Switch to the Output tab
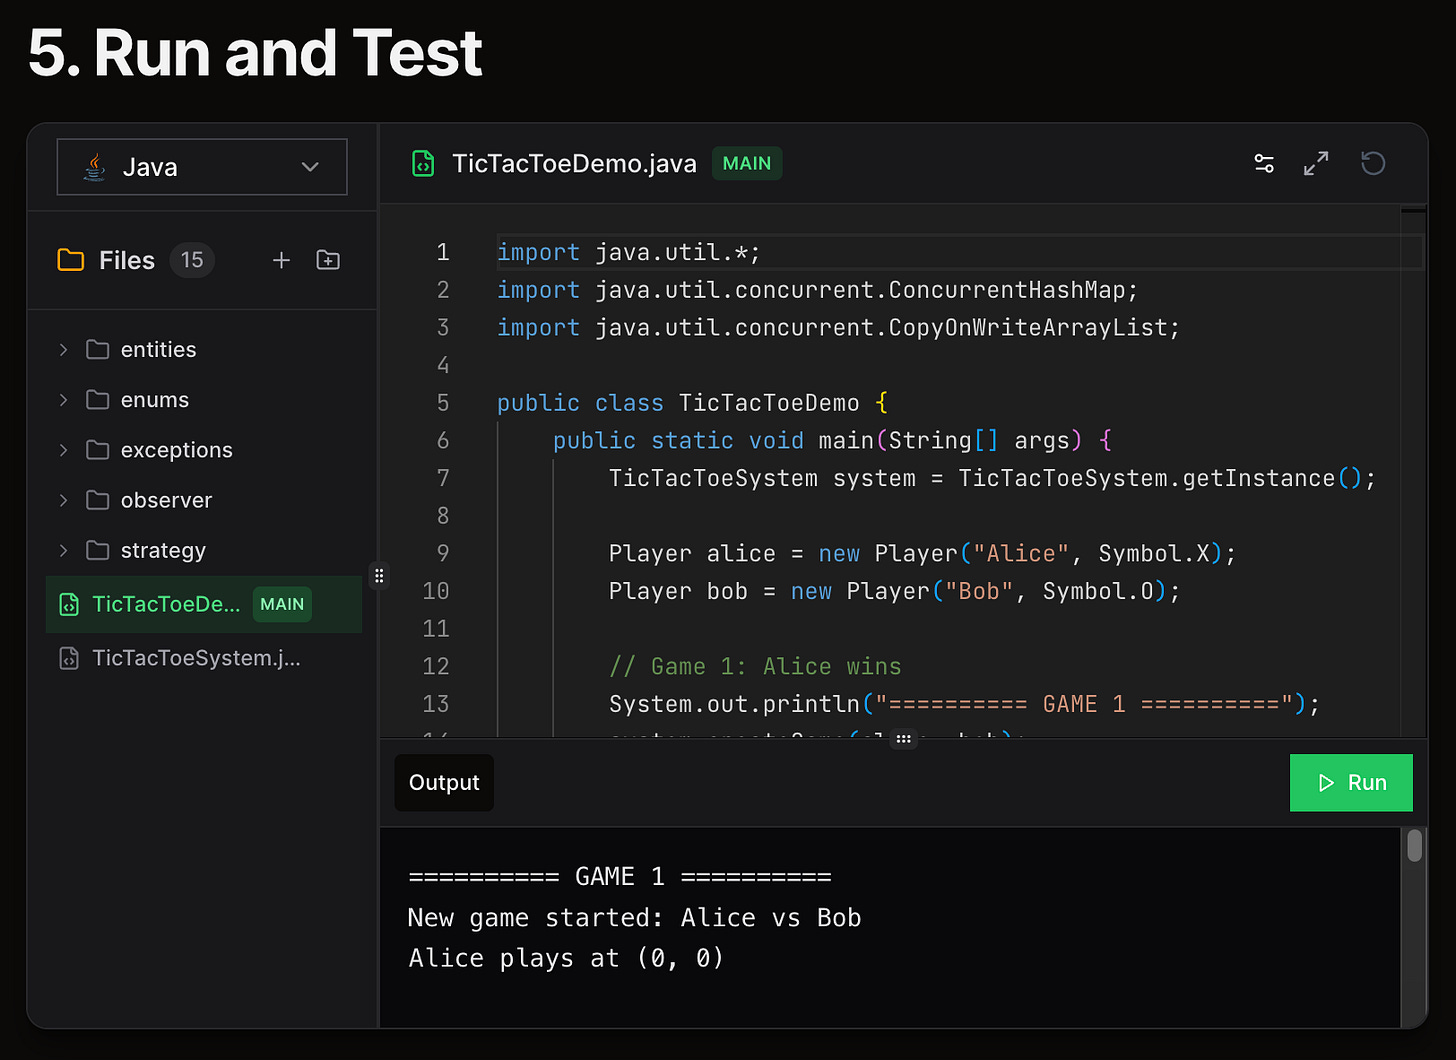Image resolution: width=1456 pixels, height=1060 pixels. click(444, 782)
